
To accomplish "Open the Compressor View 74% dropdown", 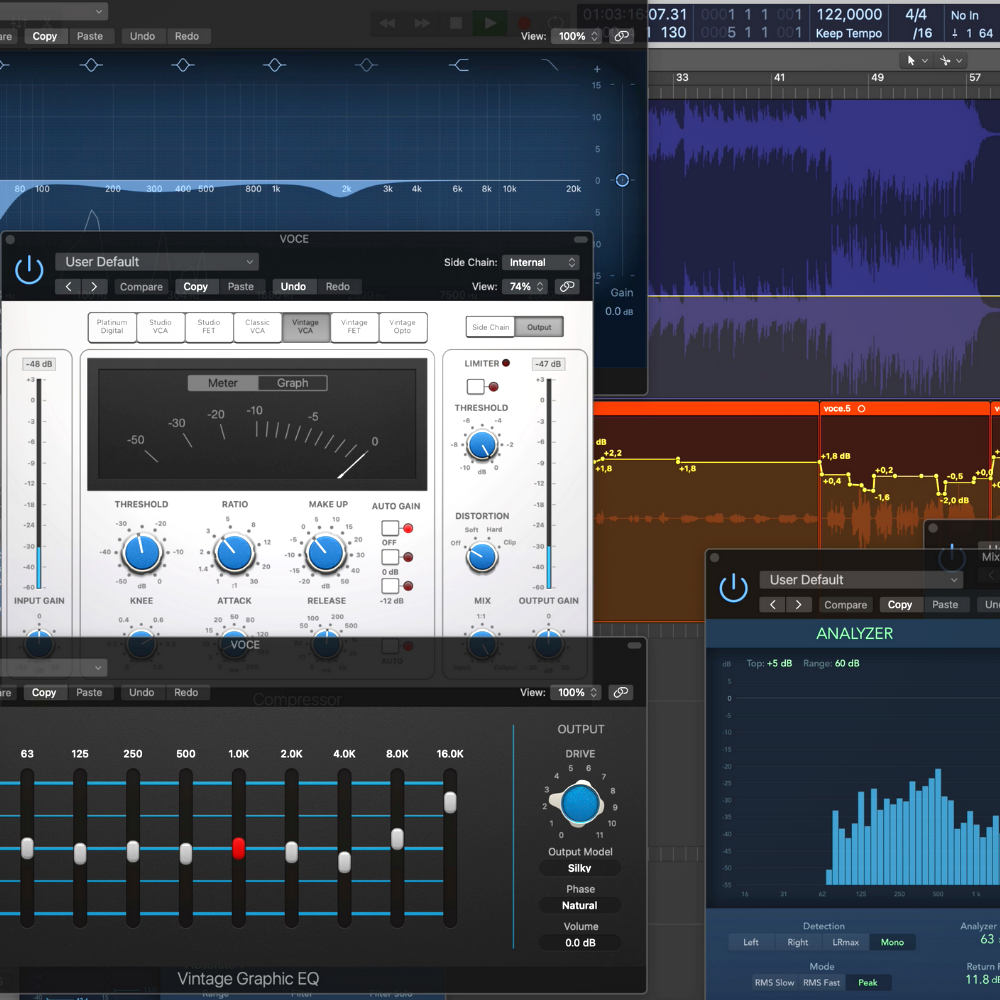I will click(524, 287).
